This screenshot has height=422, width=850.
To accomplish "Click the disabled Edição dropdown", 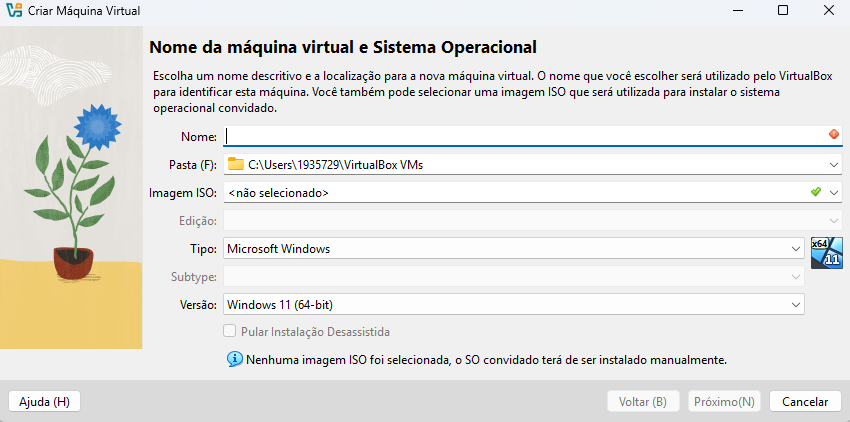I will (533, 221).
